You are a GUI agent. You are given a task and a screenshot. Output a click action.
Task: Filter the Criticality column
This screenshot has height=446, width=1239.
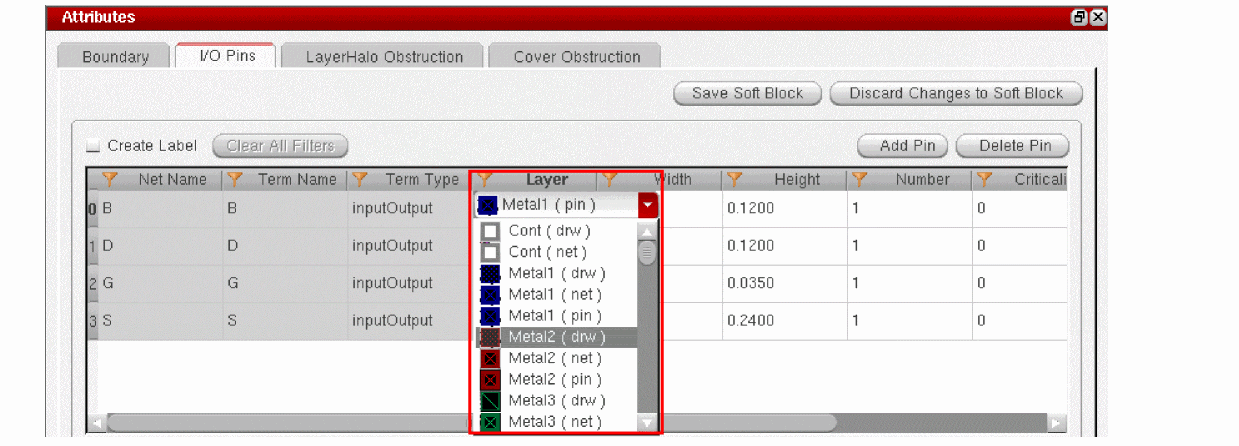coord(985,180)
